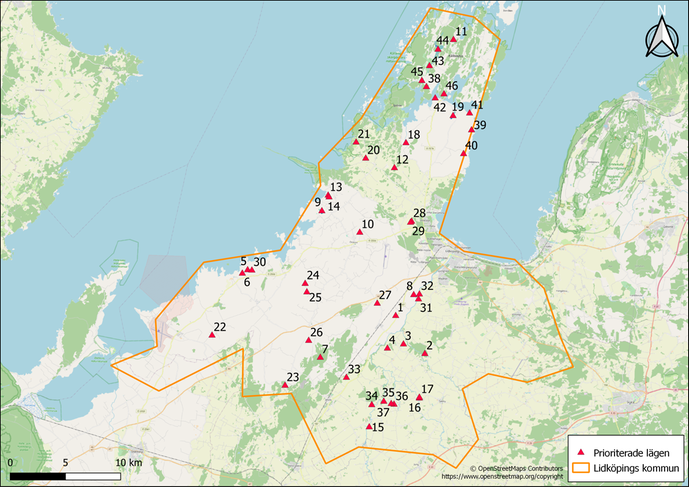Viewport: 689px width, 487px height.
Task: Click the triangle marker labeled 10
Action: [x=360, y=232]
